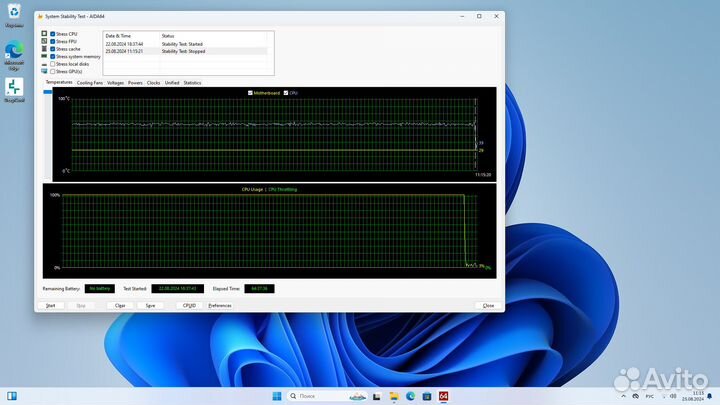This screenshot has height=405, width=720.
Task: Click the CPUID button
Action: [188, 305]
